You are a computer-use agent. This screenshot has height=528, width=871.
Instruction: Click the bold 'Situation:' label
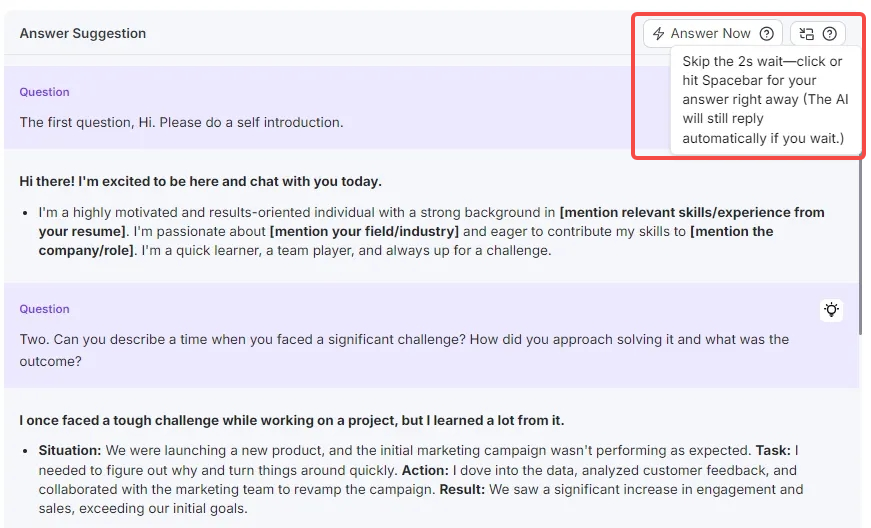(x=70, y=451)
